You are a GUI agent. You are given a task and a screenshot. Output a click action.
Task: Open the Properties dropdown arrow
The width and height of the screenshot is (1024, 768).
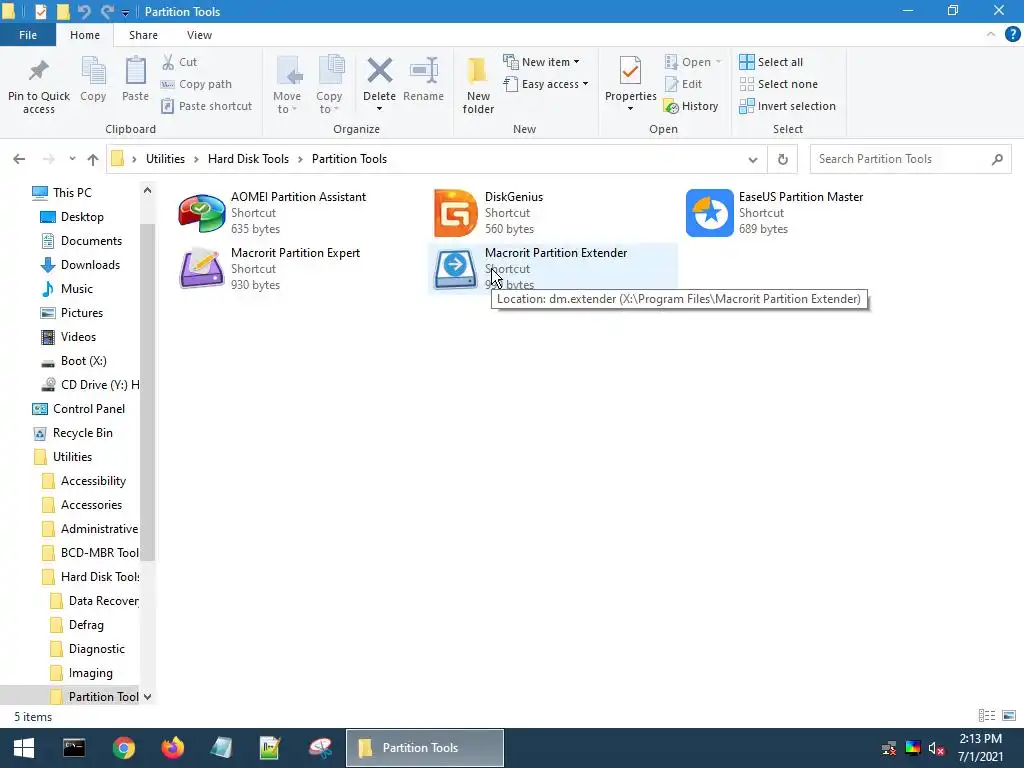tap(630, 108)
